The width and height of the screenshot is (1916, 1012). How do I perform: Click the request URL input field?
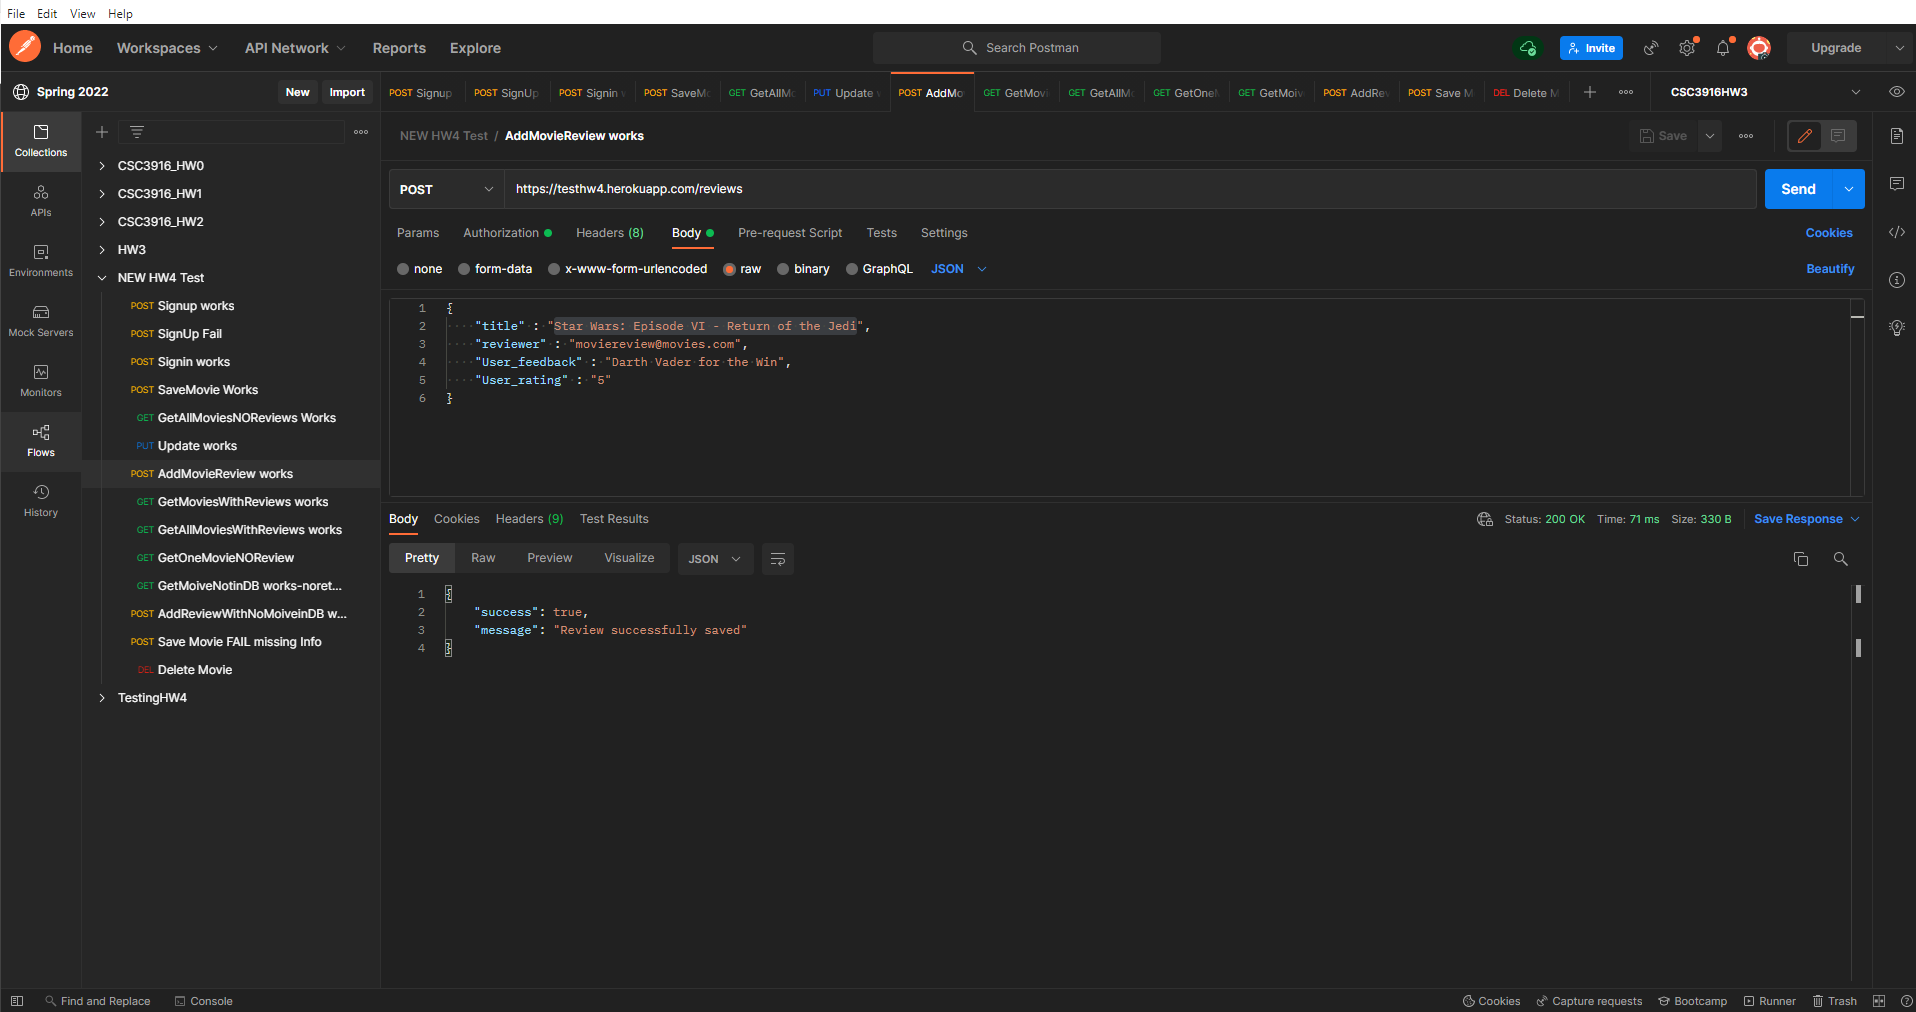pyautogui.click(x=900, y=189)
